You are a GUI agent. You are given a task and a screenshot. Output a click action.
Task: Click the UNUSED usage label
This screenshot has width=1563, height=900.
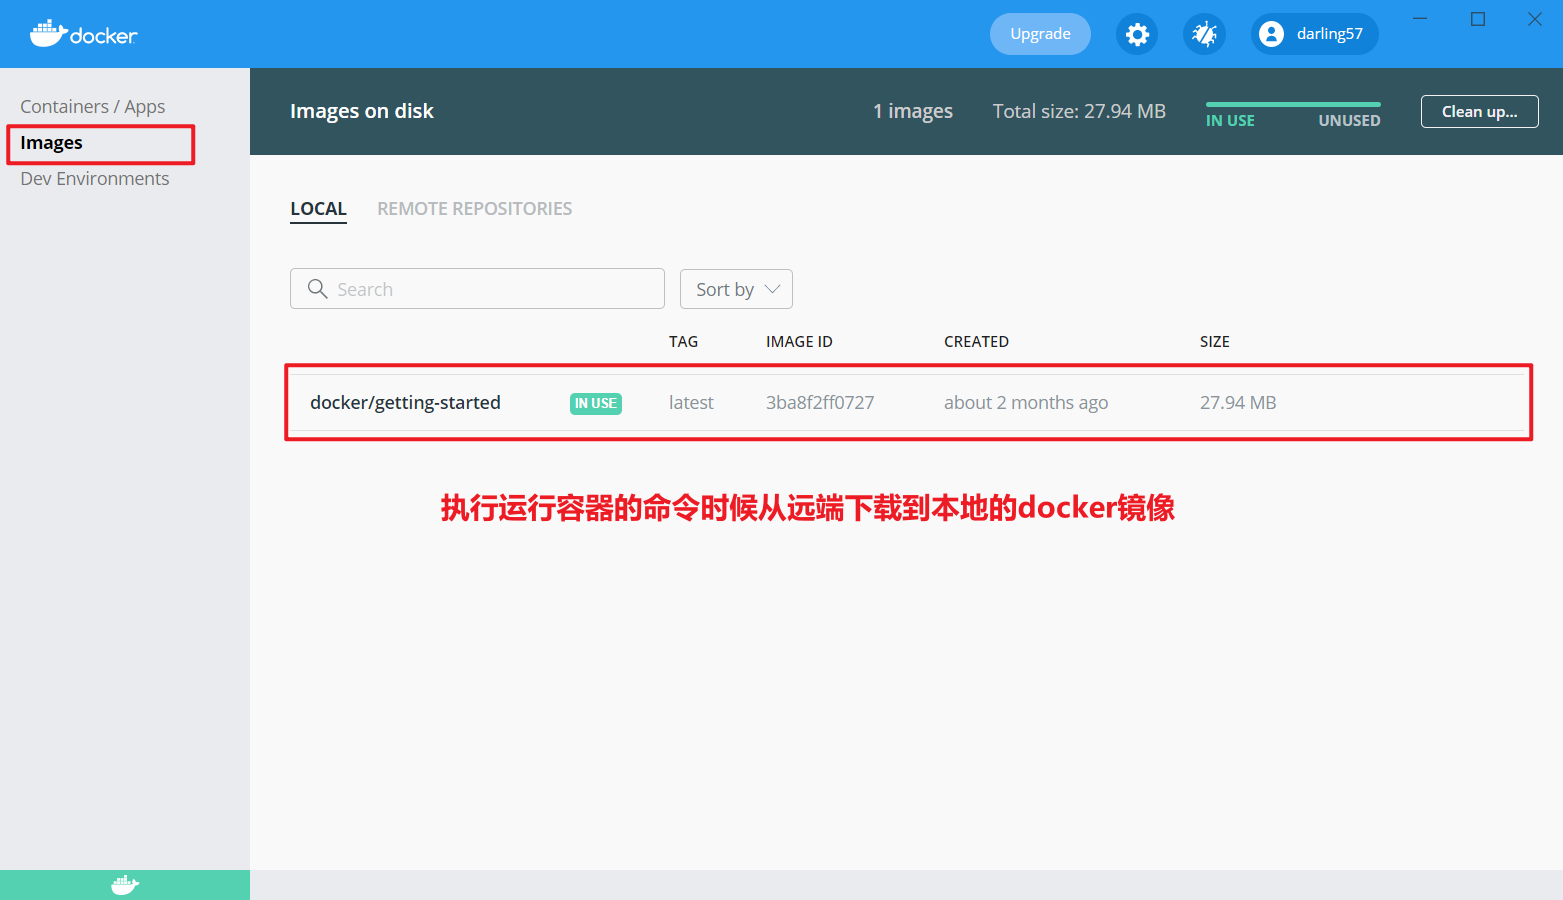point(1349,120)
